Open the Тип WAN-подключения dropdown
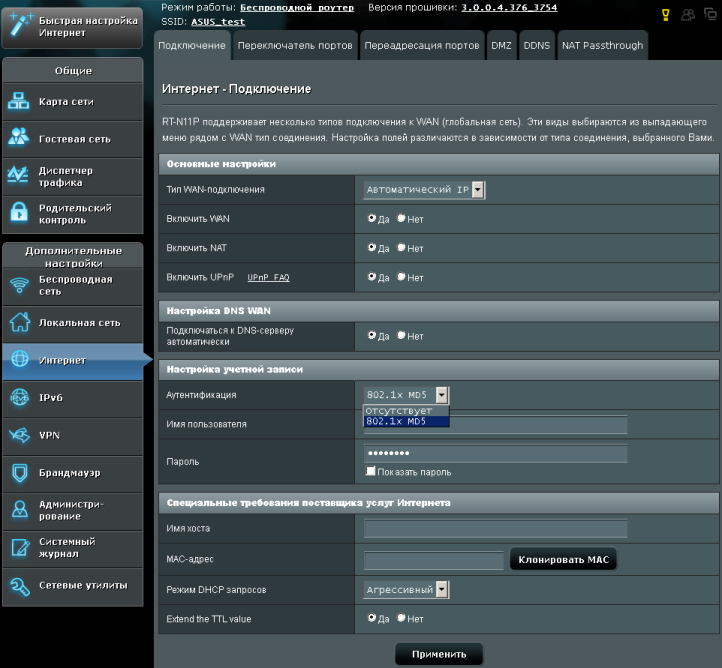This screenshot has width=722, height=668. tap(424, 190)
